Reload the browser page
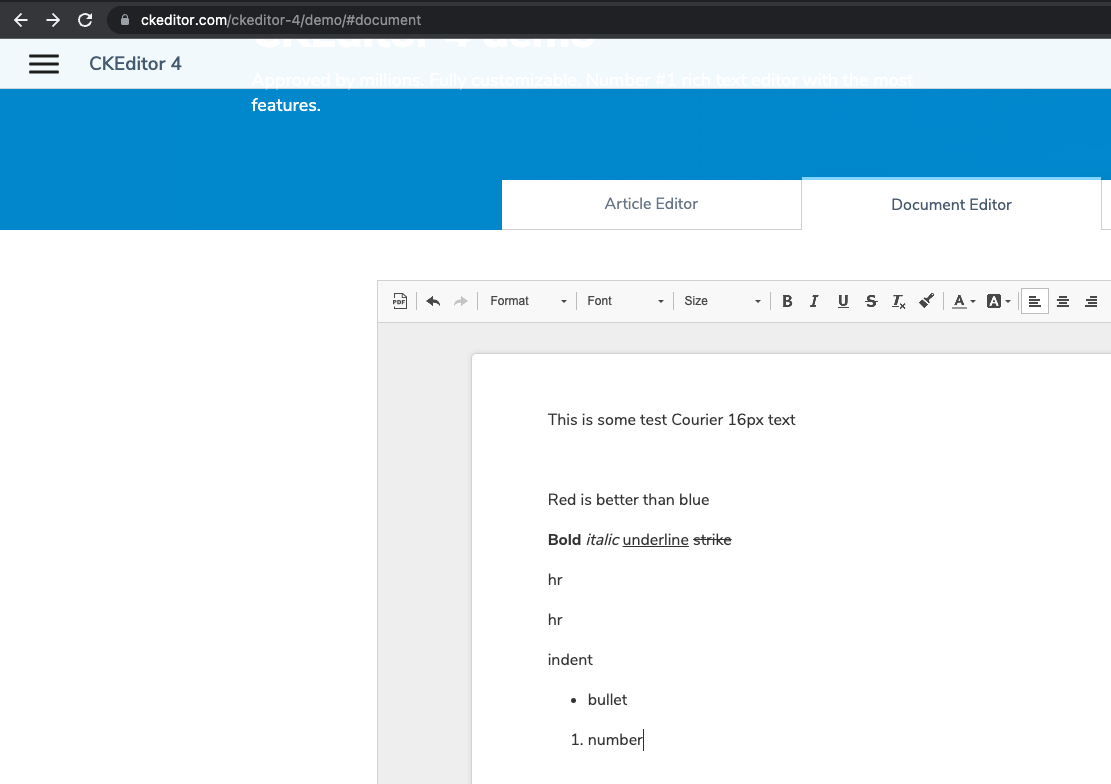Viewport: 1111px width, 784px height. tap(85, 20)
